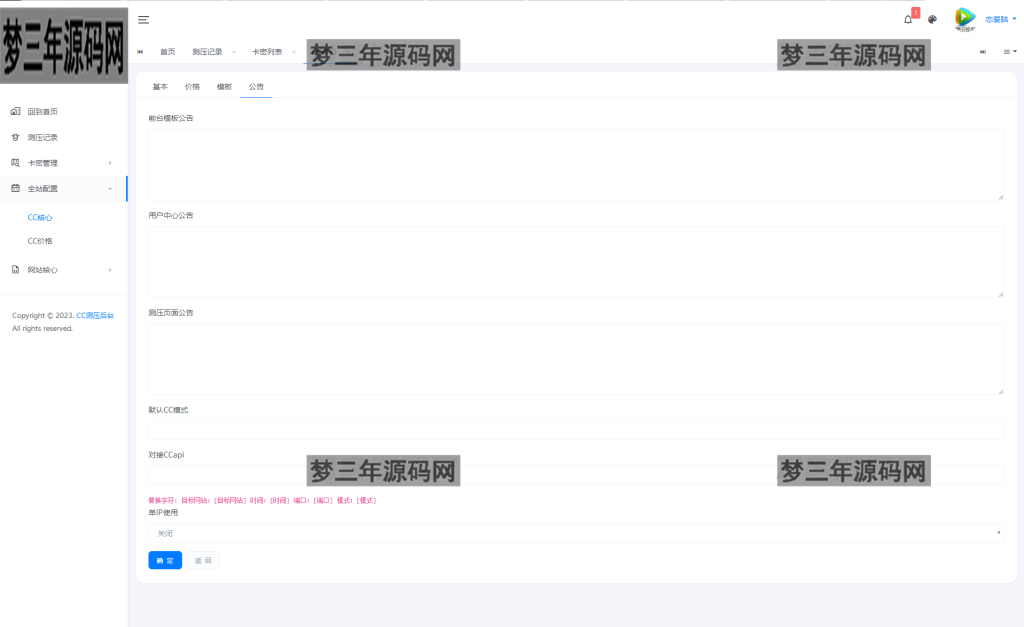Open 回到首页 in sidebar
Image resolution: width=1024 pixels, height=627 pixels.
[x=42, y=112]
